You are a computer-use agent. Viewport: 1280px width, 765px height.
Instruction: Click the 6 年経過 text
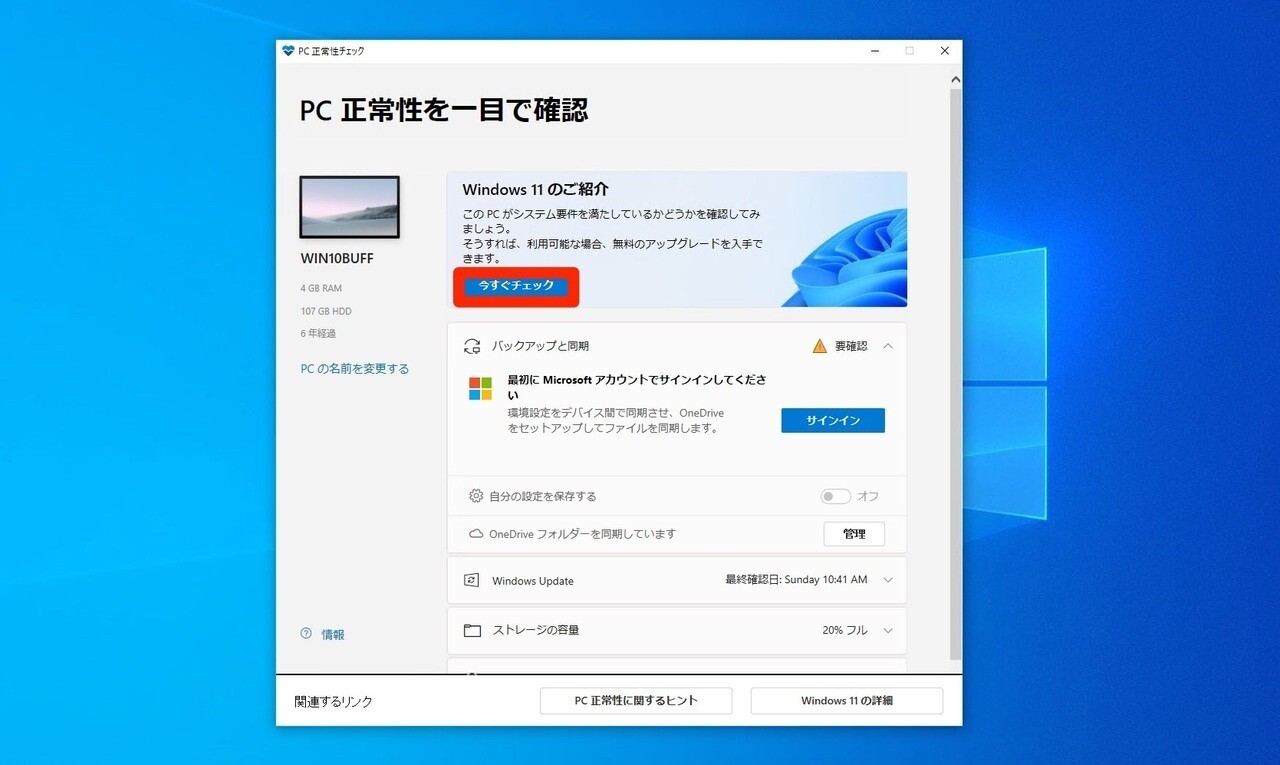[x=320, y=333]
